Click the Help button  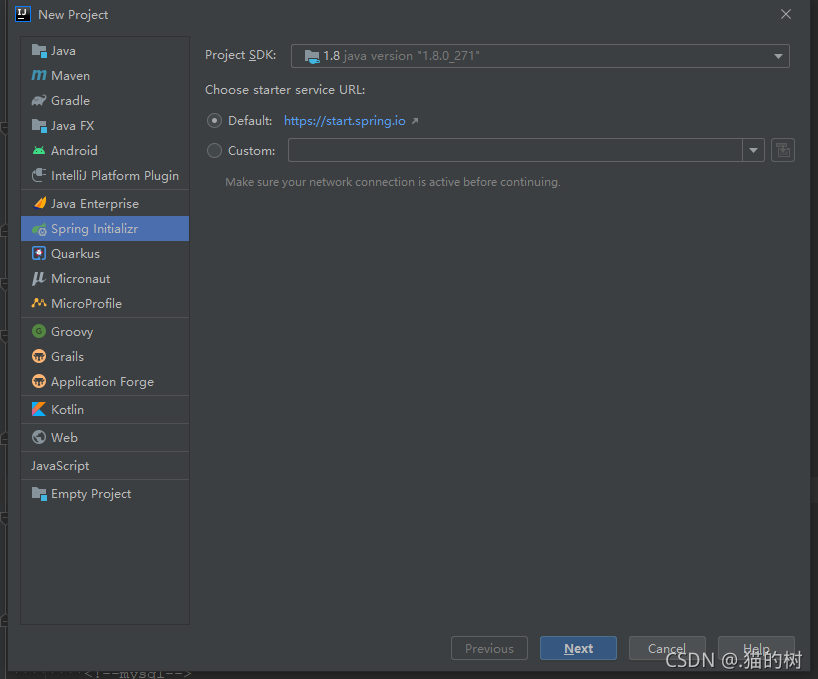click(x=756, y=648)
